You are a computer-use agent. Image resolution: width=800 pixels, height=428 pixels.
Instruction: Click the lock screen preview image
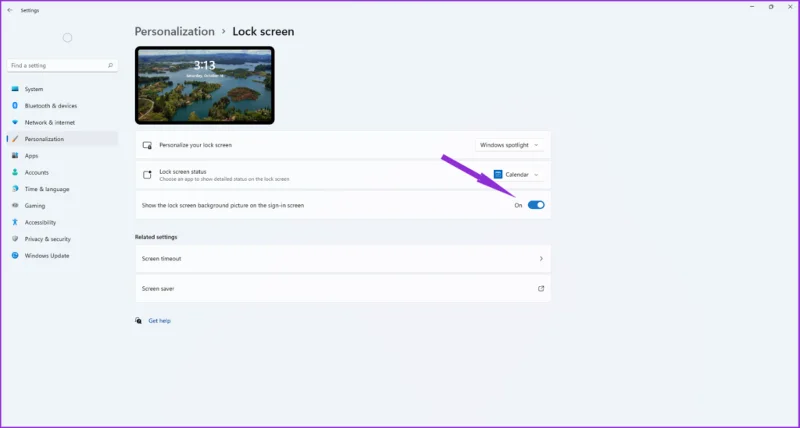205,85
